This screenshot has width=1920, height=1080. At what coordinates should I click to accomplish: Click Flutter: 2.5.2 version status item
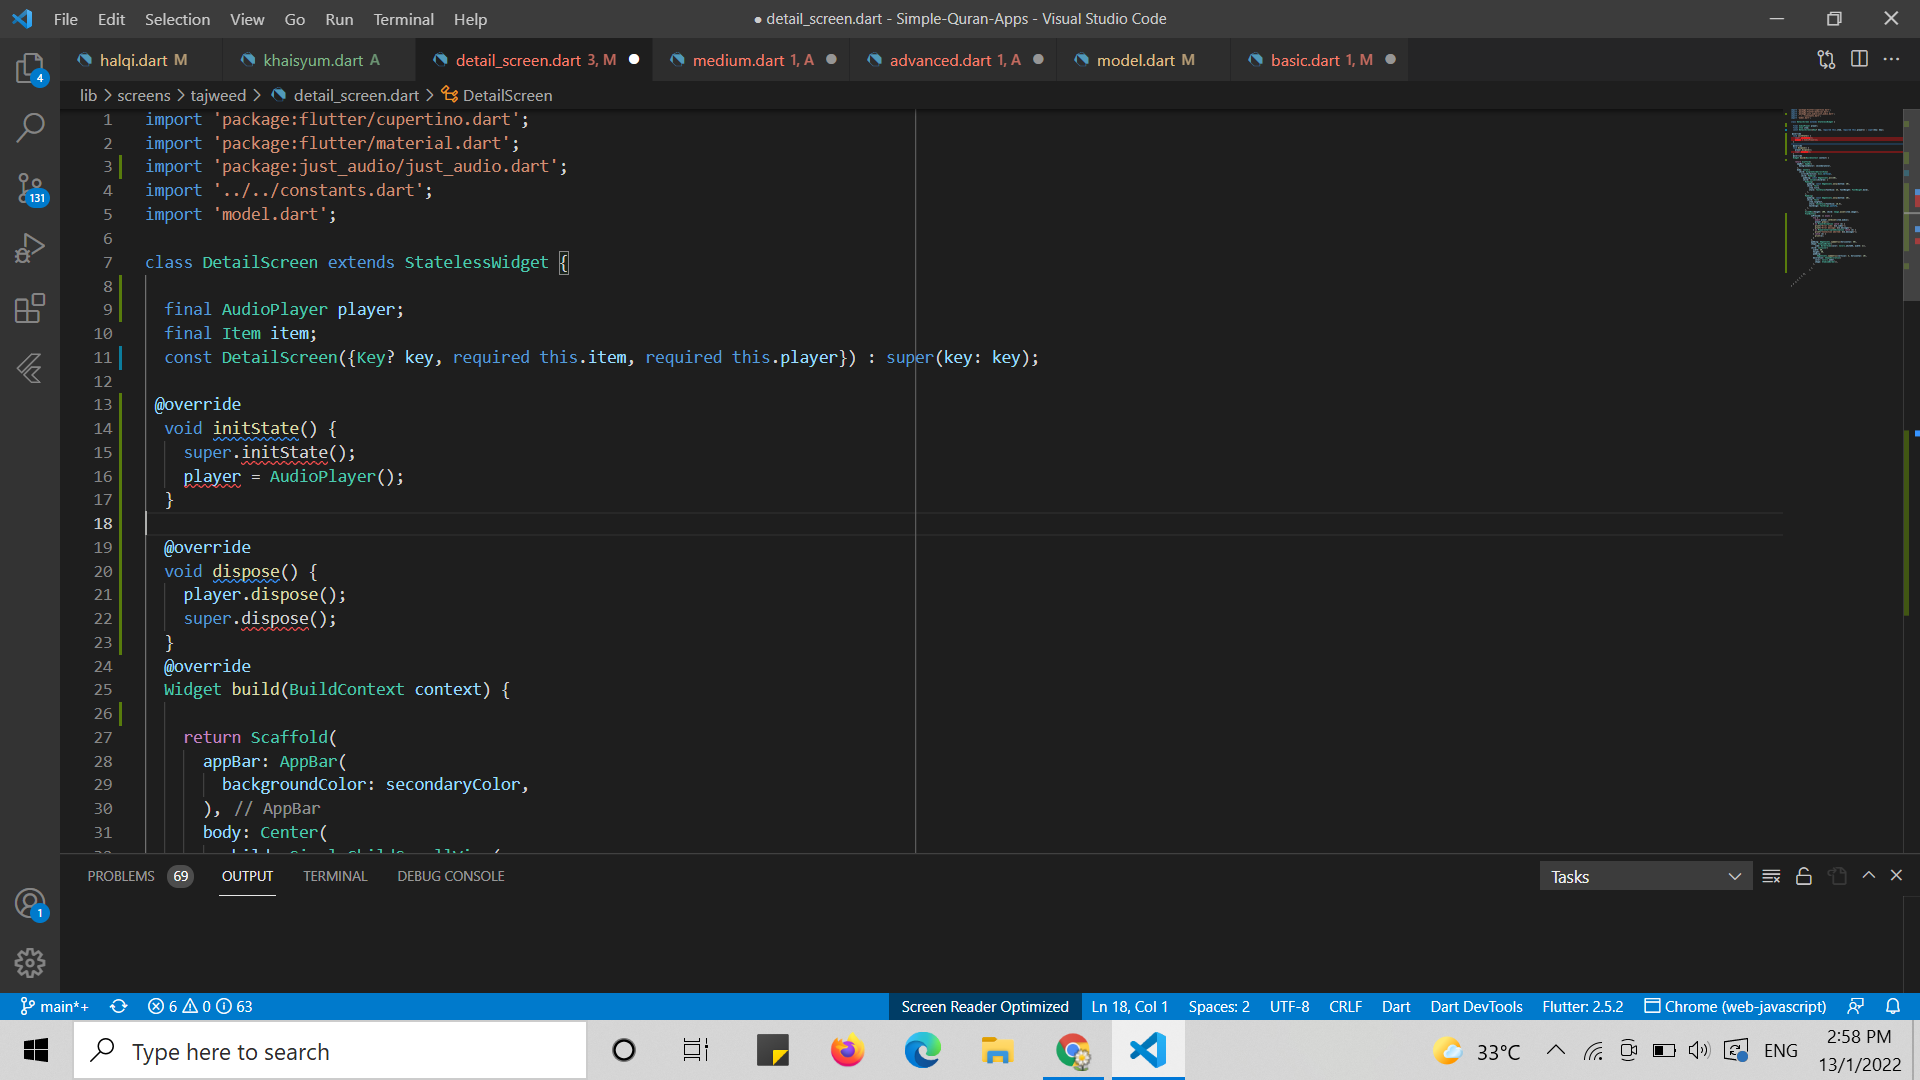click(1582, 1006)
